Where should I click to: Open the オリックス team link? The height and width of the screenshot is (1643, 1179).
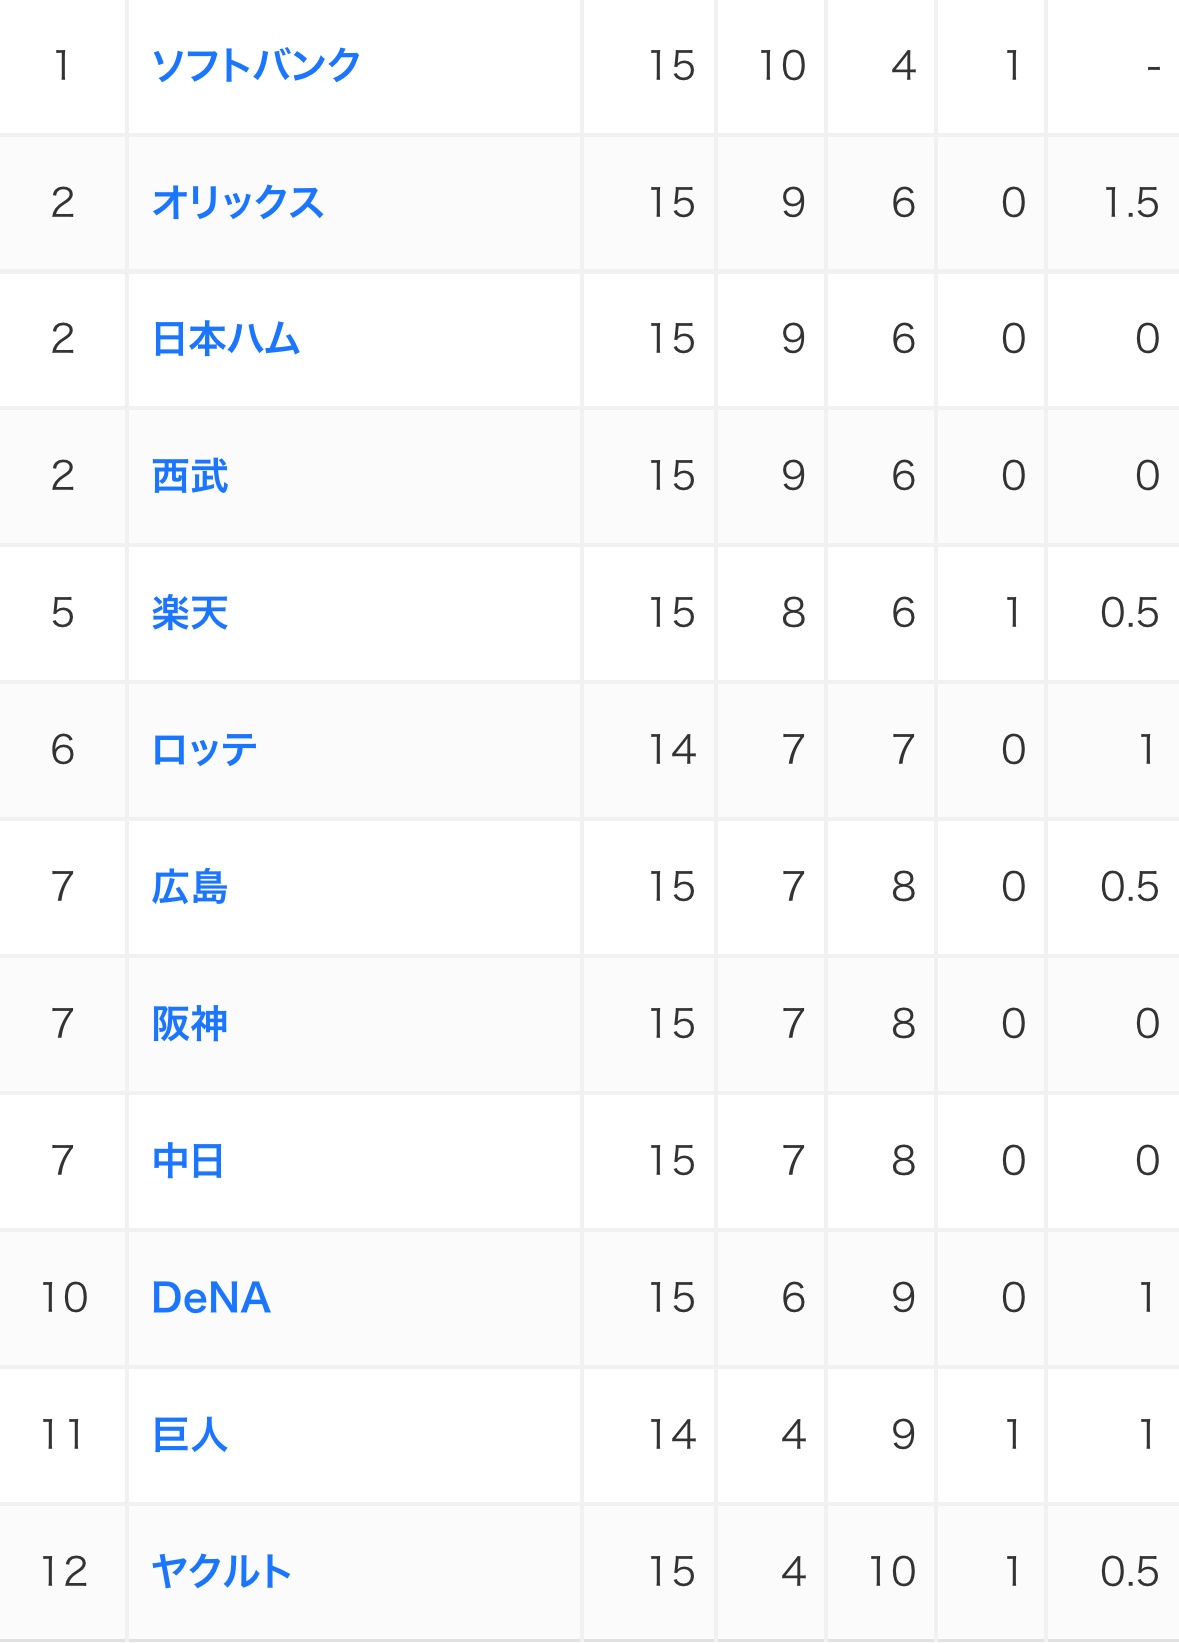click(x=238, y=202)
